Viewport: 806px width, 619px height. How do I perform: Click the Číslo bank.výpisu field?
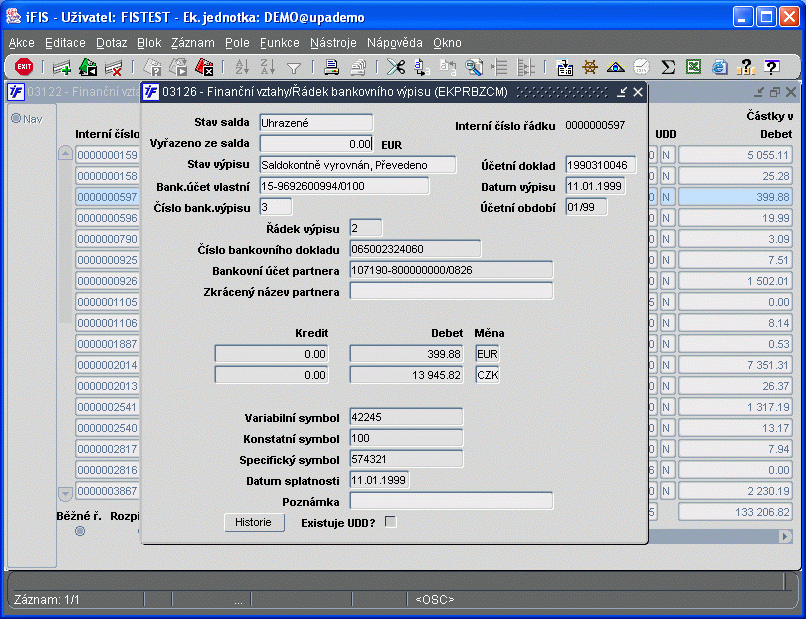click(x=276, y=207)
